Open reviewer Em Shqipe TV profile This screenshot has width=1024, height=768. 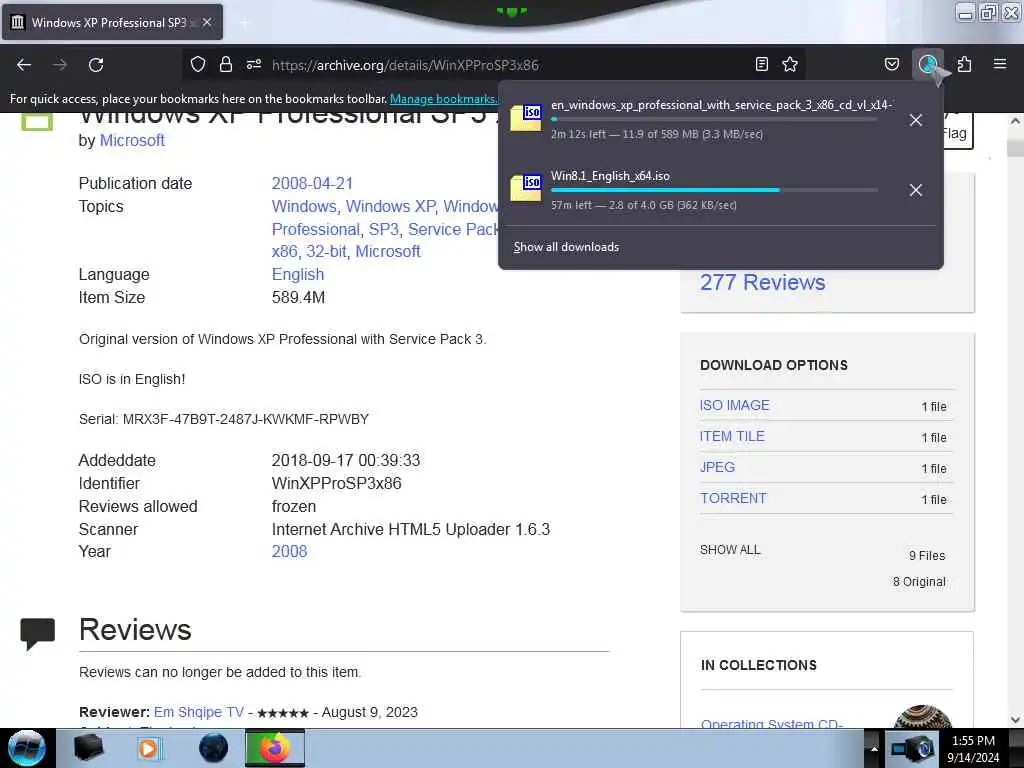(x=199, y=712)
